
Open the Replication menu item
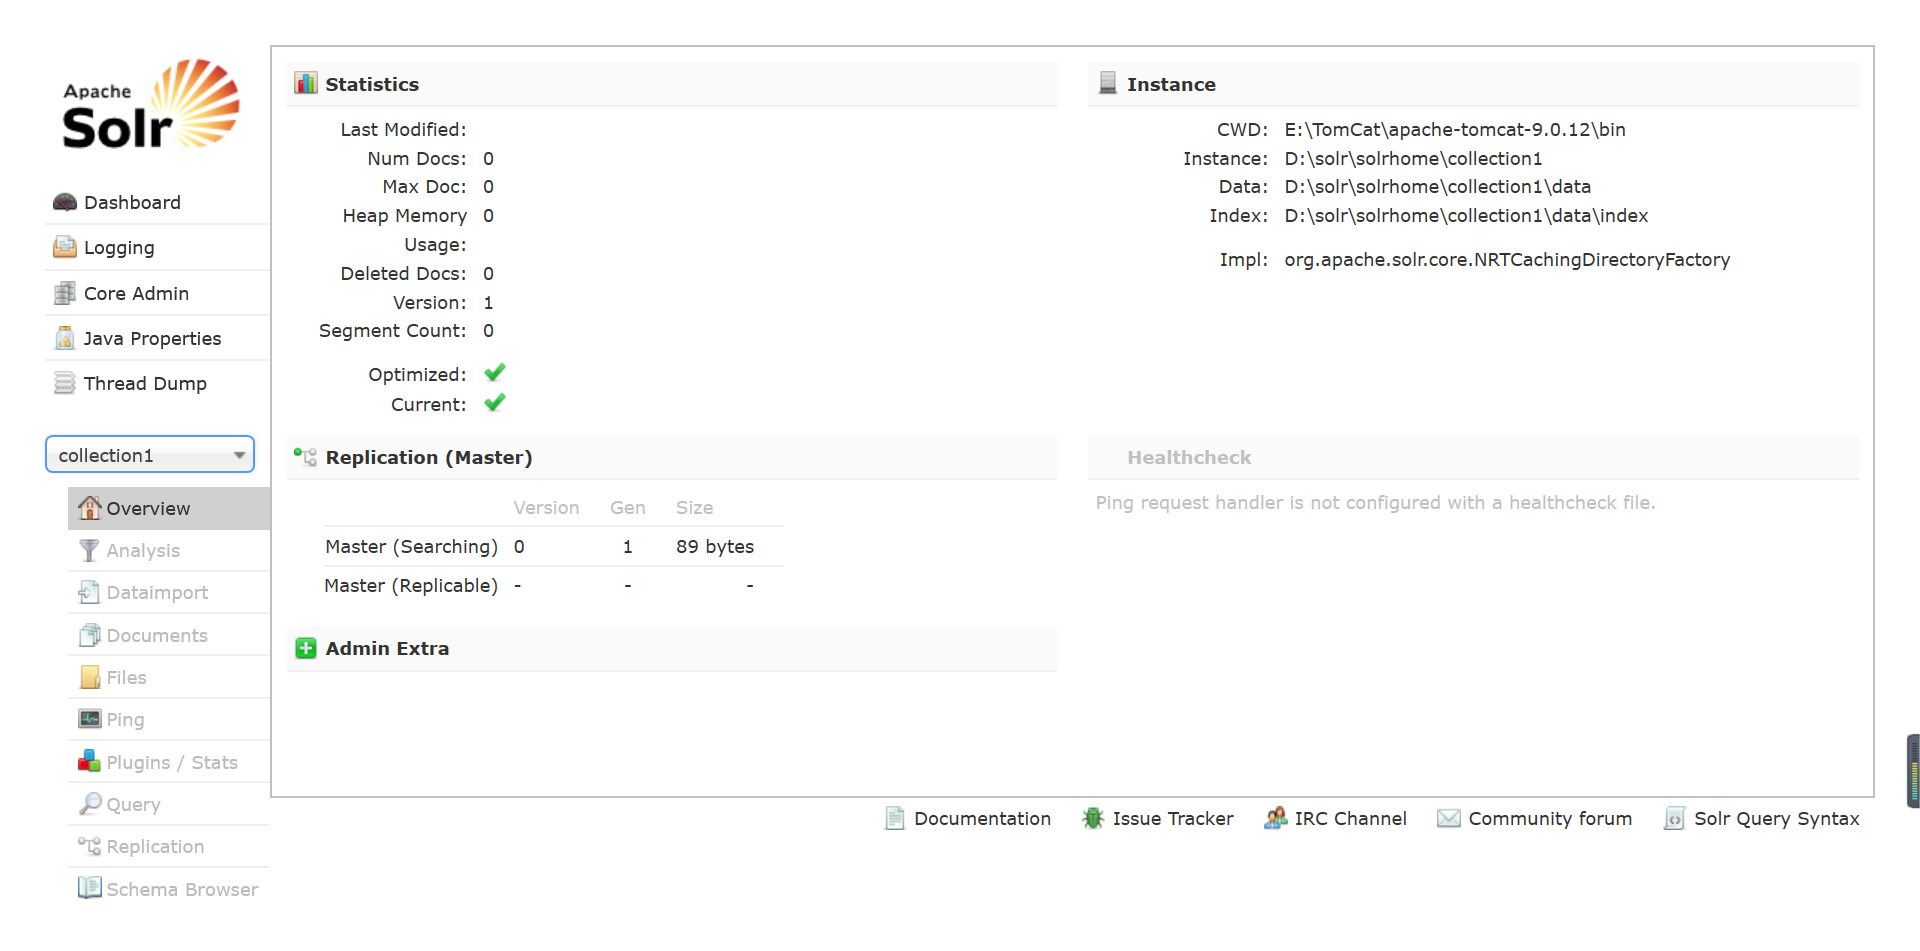pyautogui.click(x=155, y=846)
